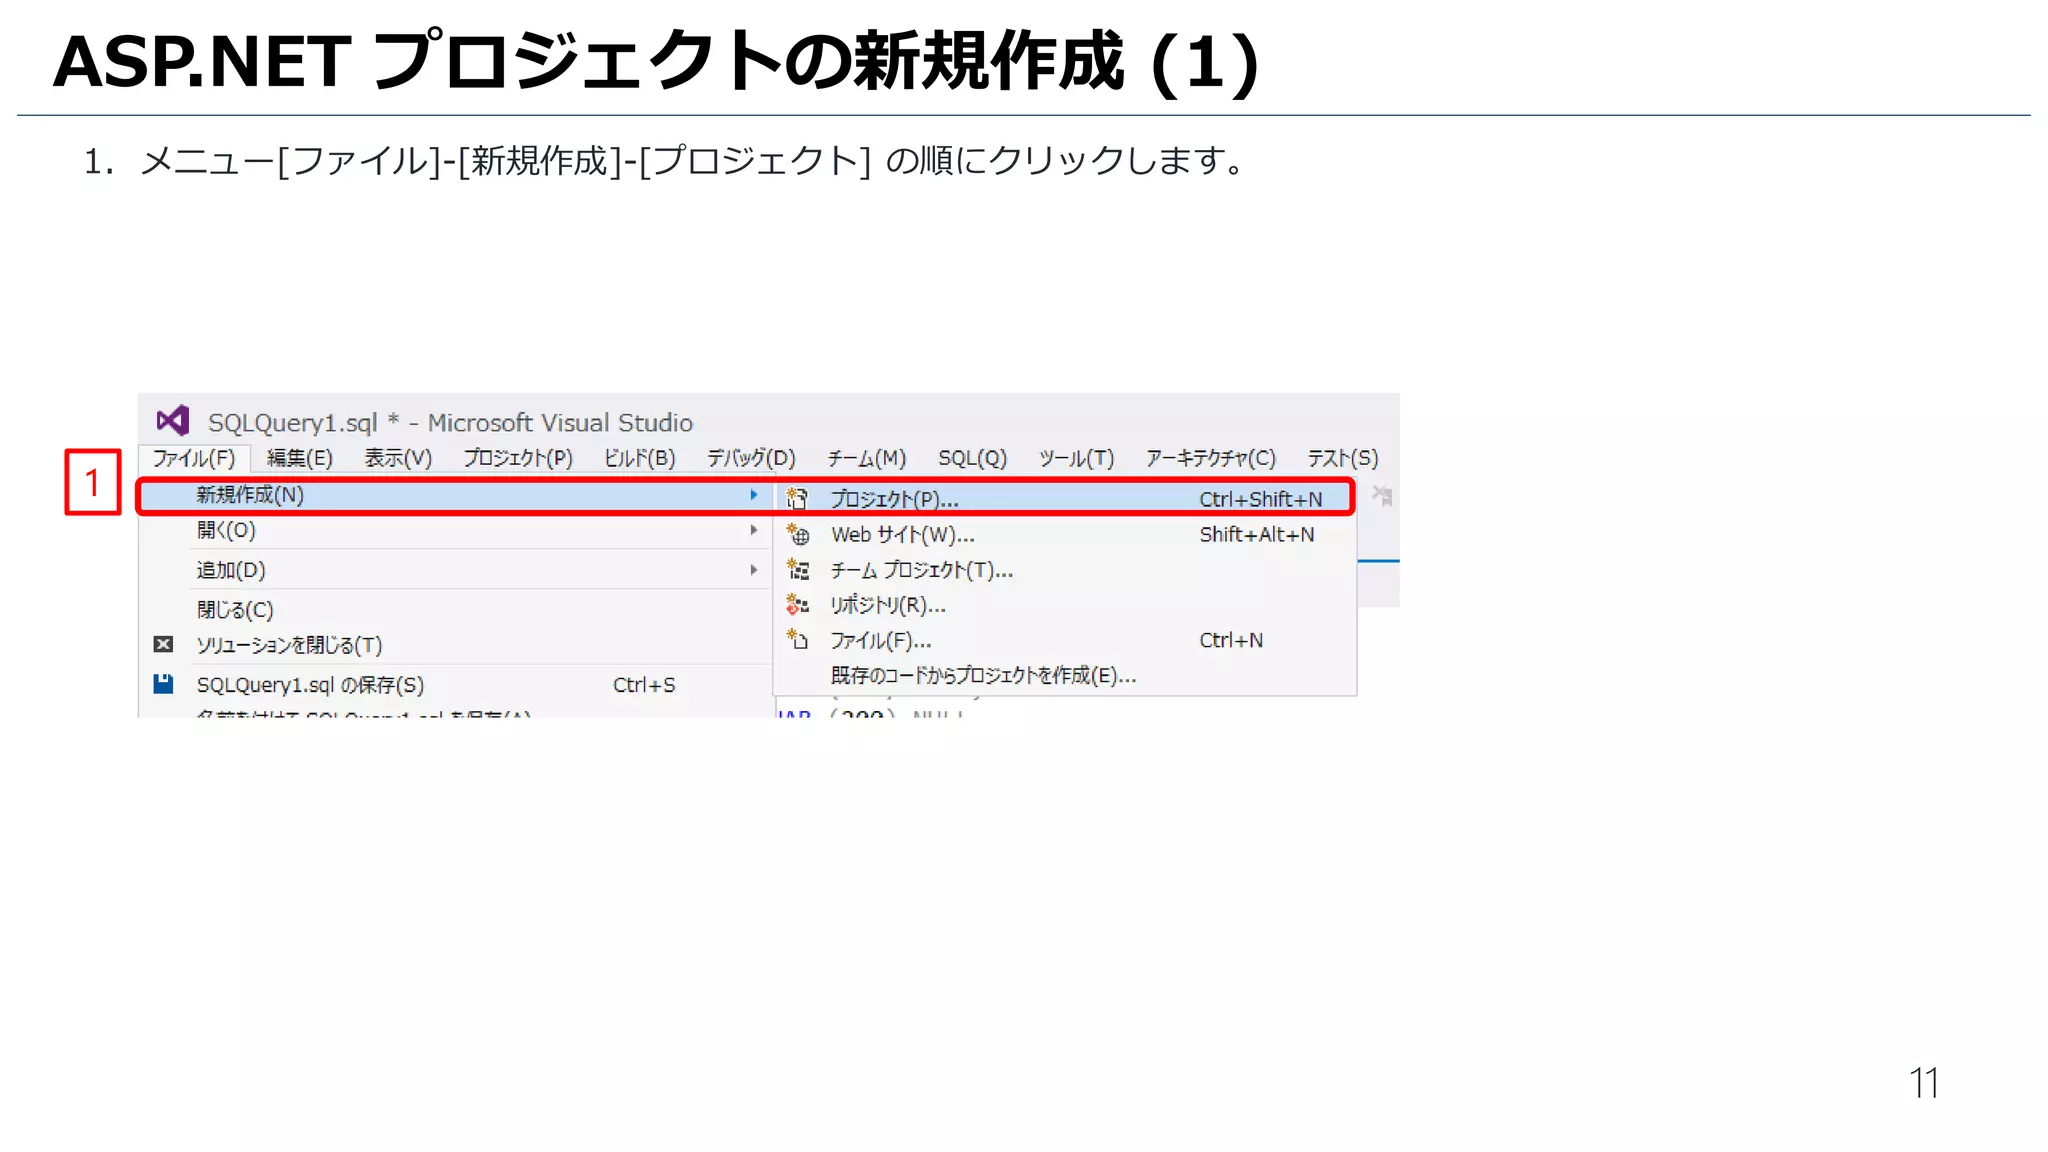
Task: Open the ファイル(F) menu
Action: [x=193, y=458]
